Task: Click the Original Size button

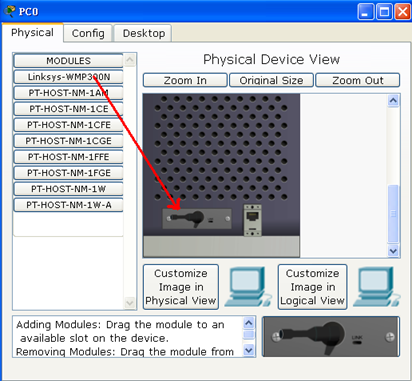Action: 271,80
